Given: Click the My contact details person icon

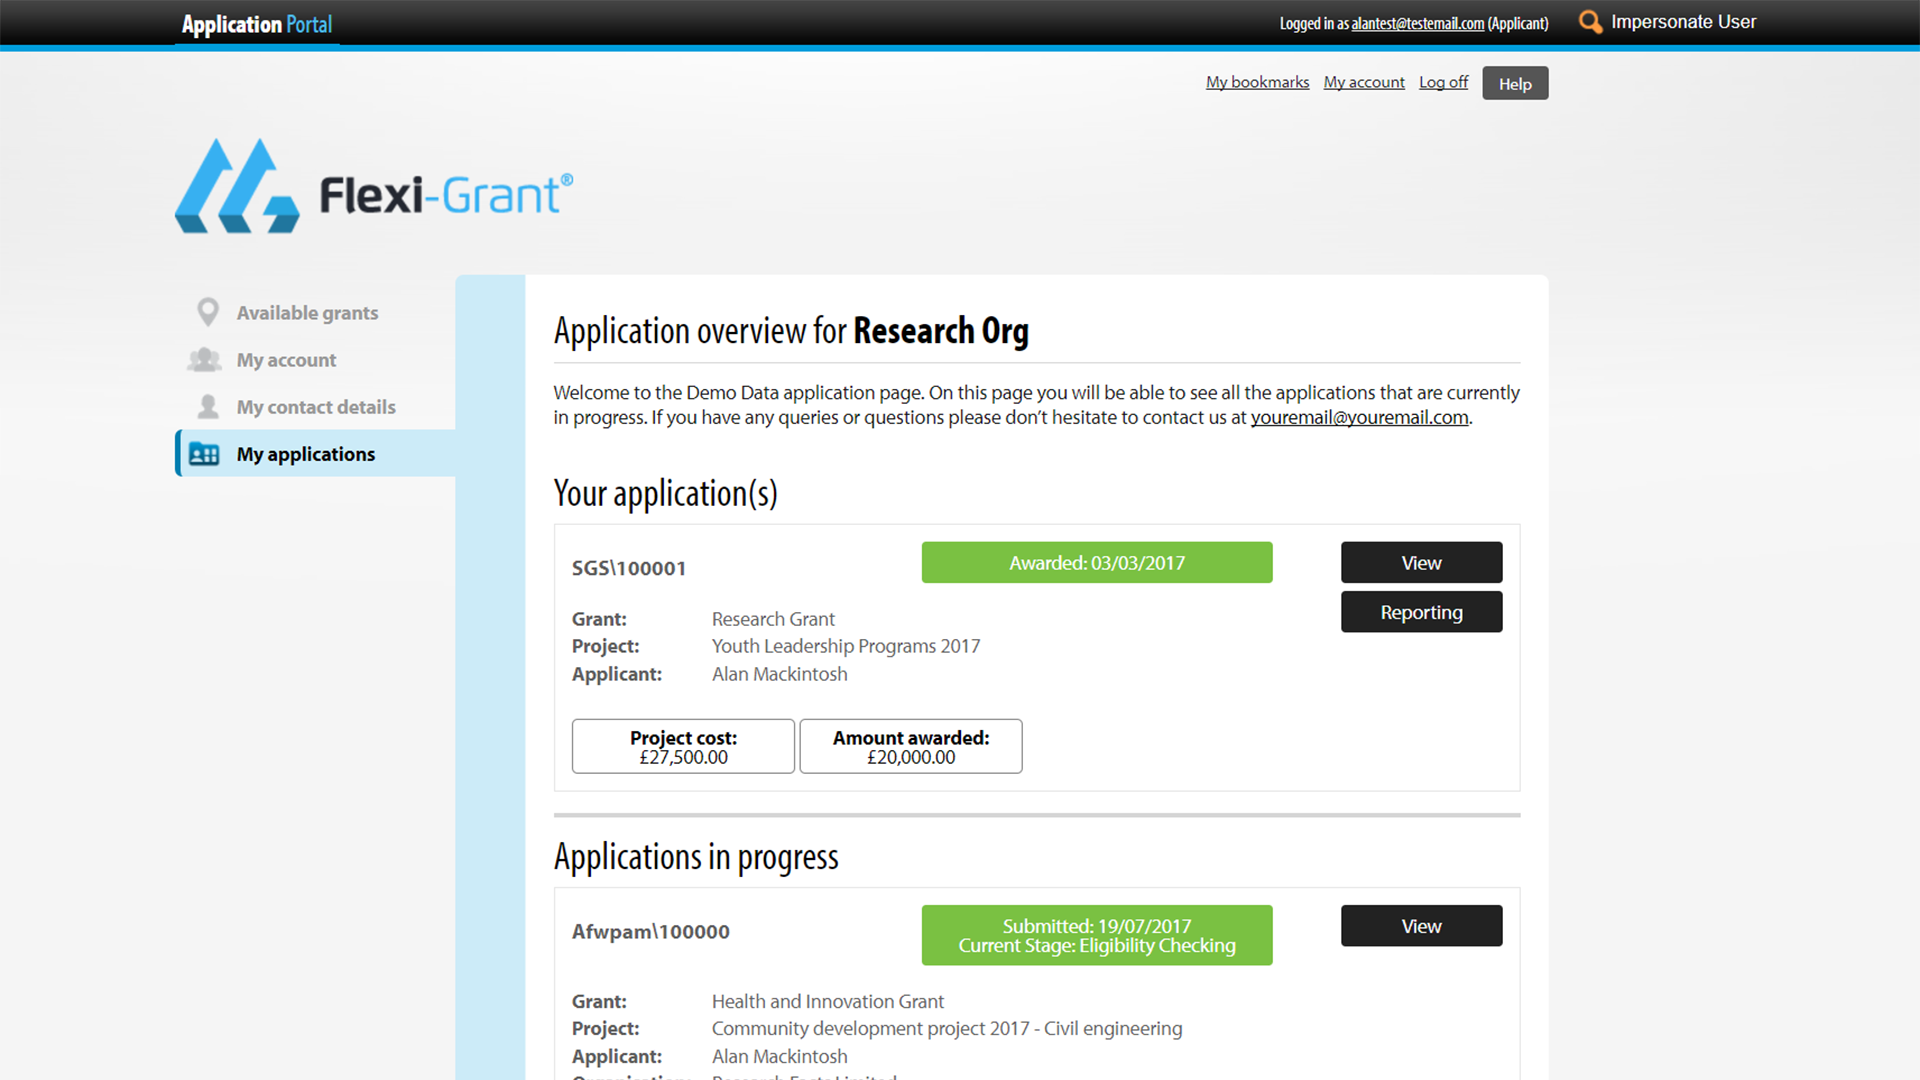Looking at the screenshot, I should [x=207, y=406].
